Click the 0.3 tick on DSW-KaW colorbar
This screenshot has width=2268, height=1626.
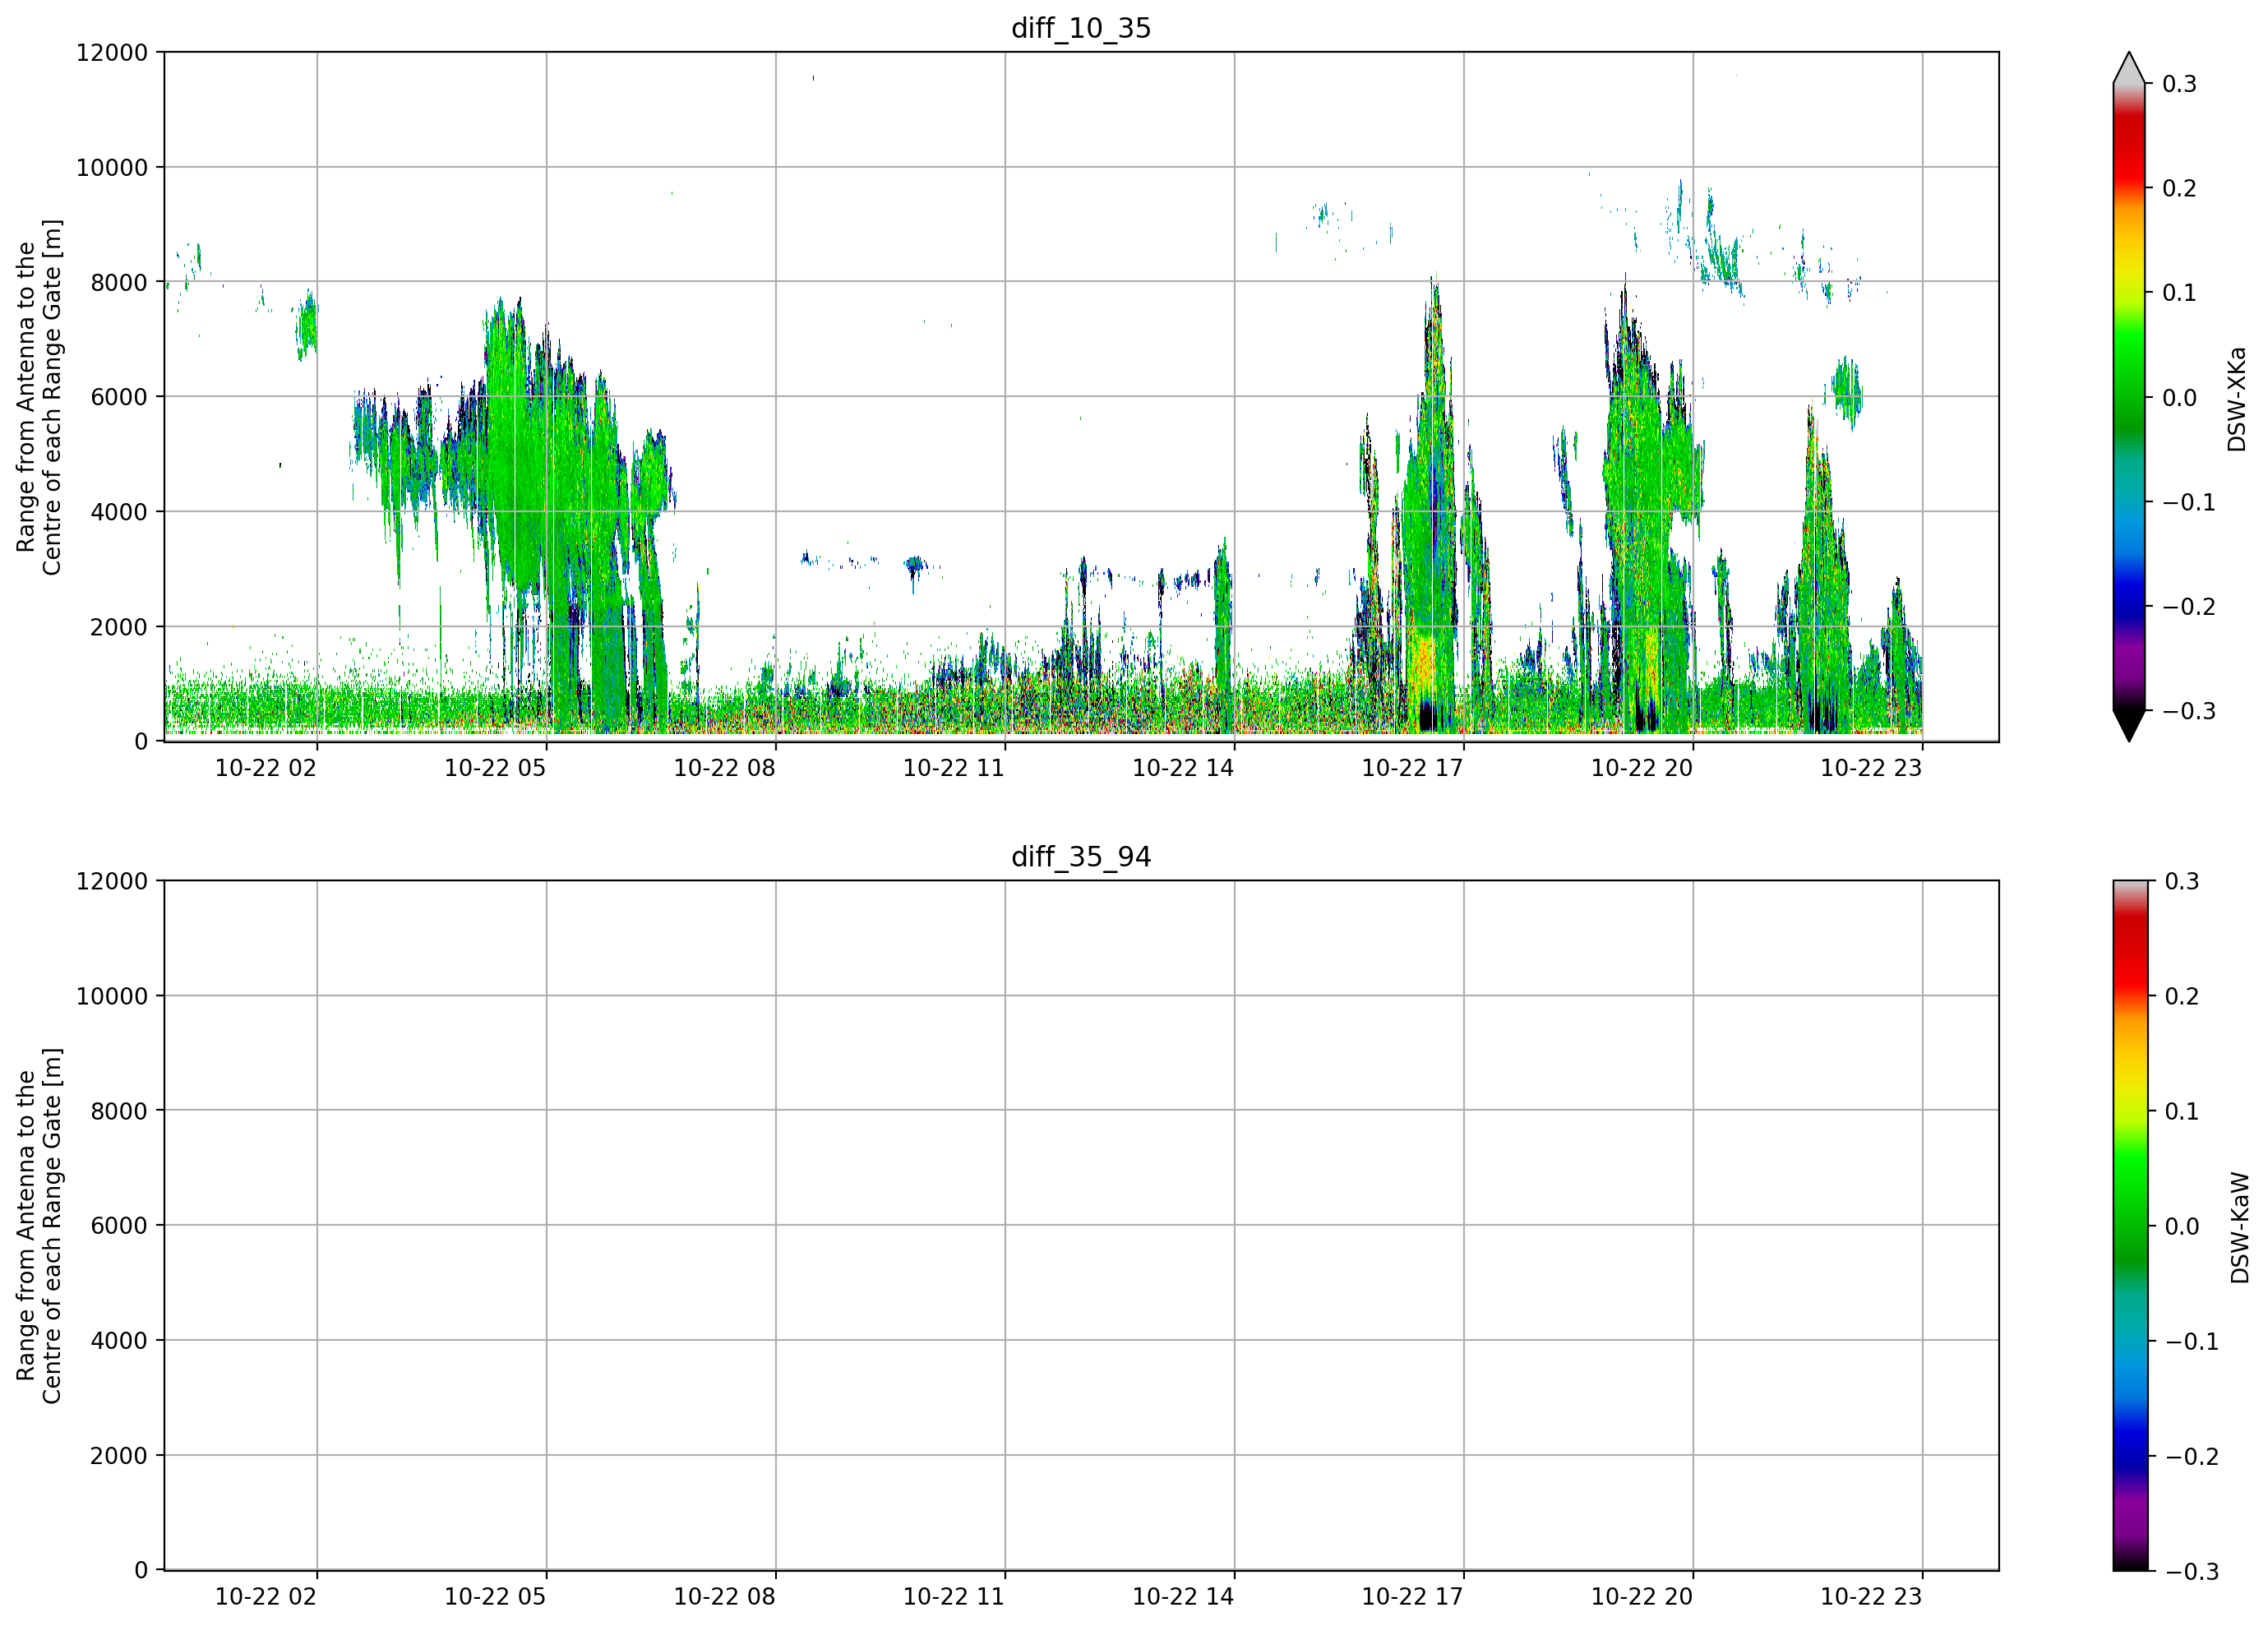click(2182, 882)
